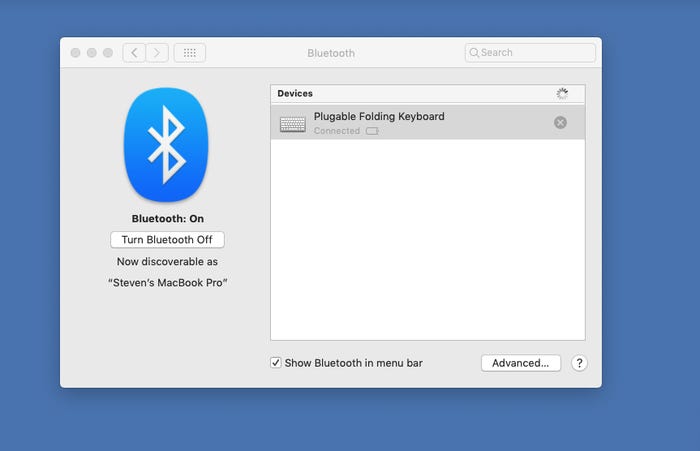Show all preferences grid button
The height and width of the screenshot is (451, 700).
[190, 53]
